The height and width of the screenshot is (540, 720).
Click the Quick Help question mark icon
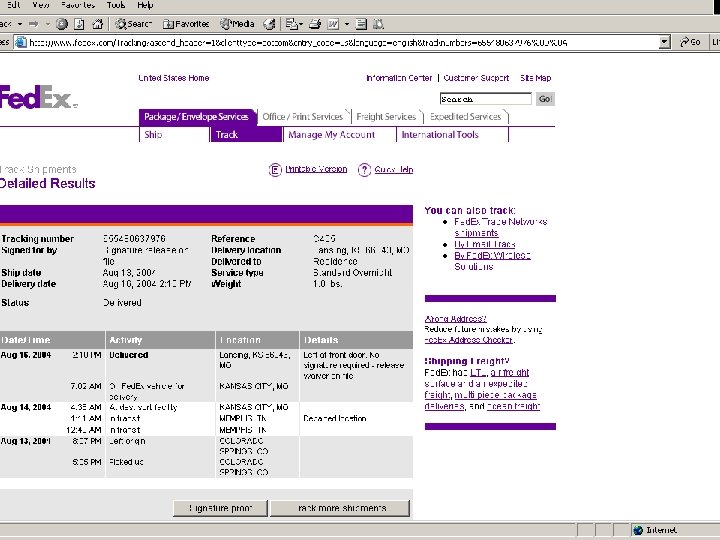pos(364,170)
